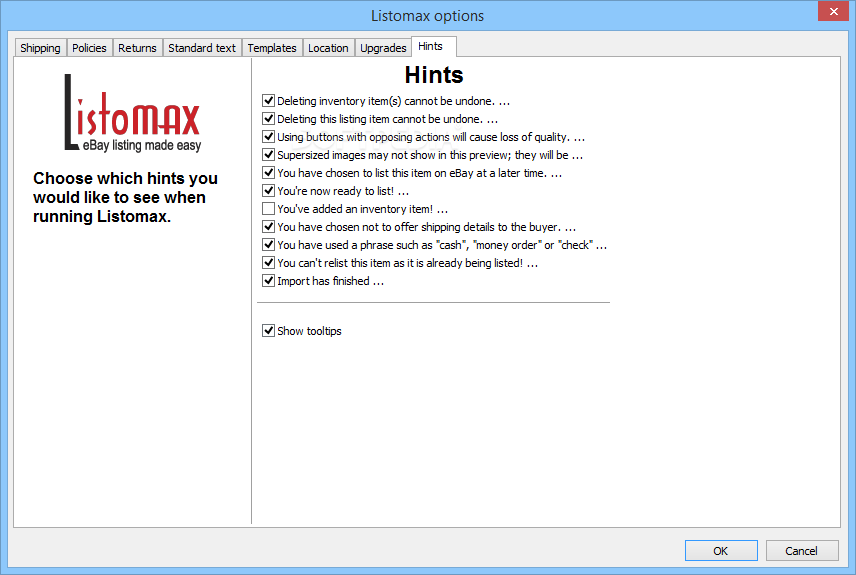Click 'Choose which hints you would like to see' text
Image resolution: width=856 pixels, height=575 pixels.
[x=126, y=197]
